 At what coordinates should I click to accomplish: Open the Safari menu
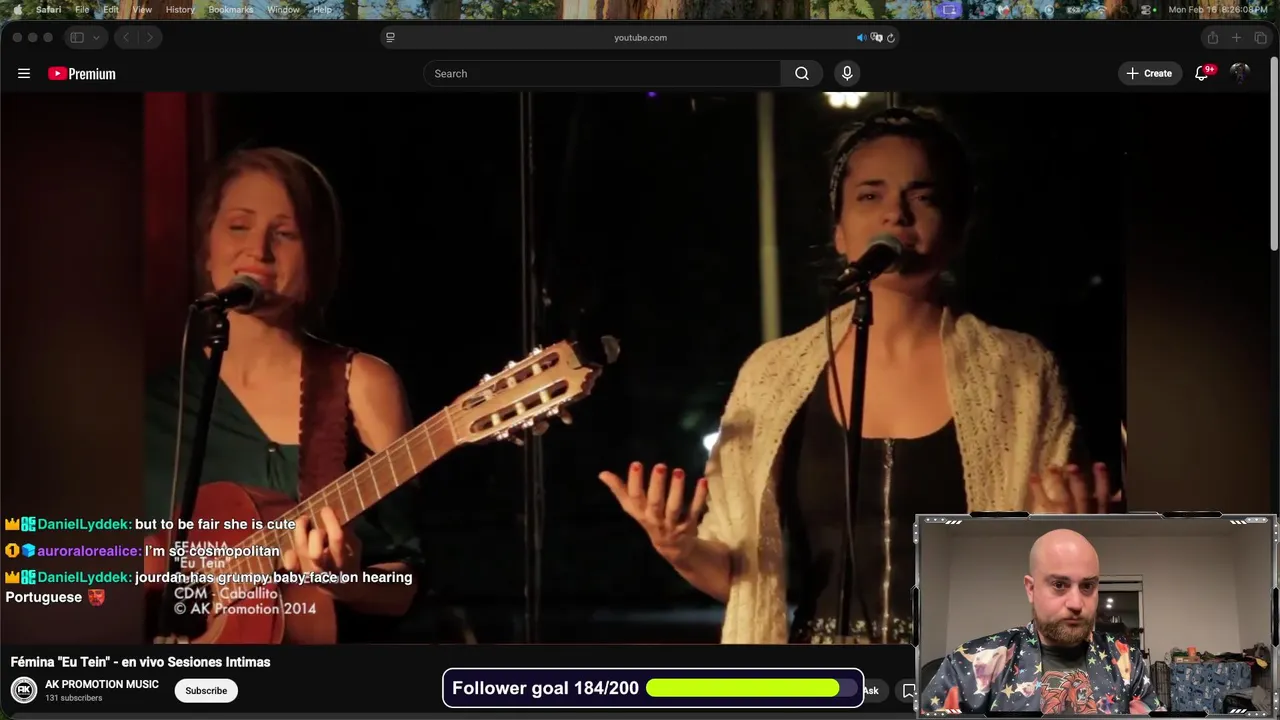48,9
